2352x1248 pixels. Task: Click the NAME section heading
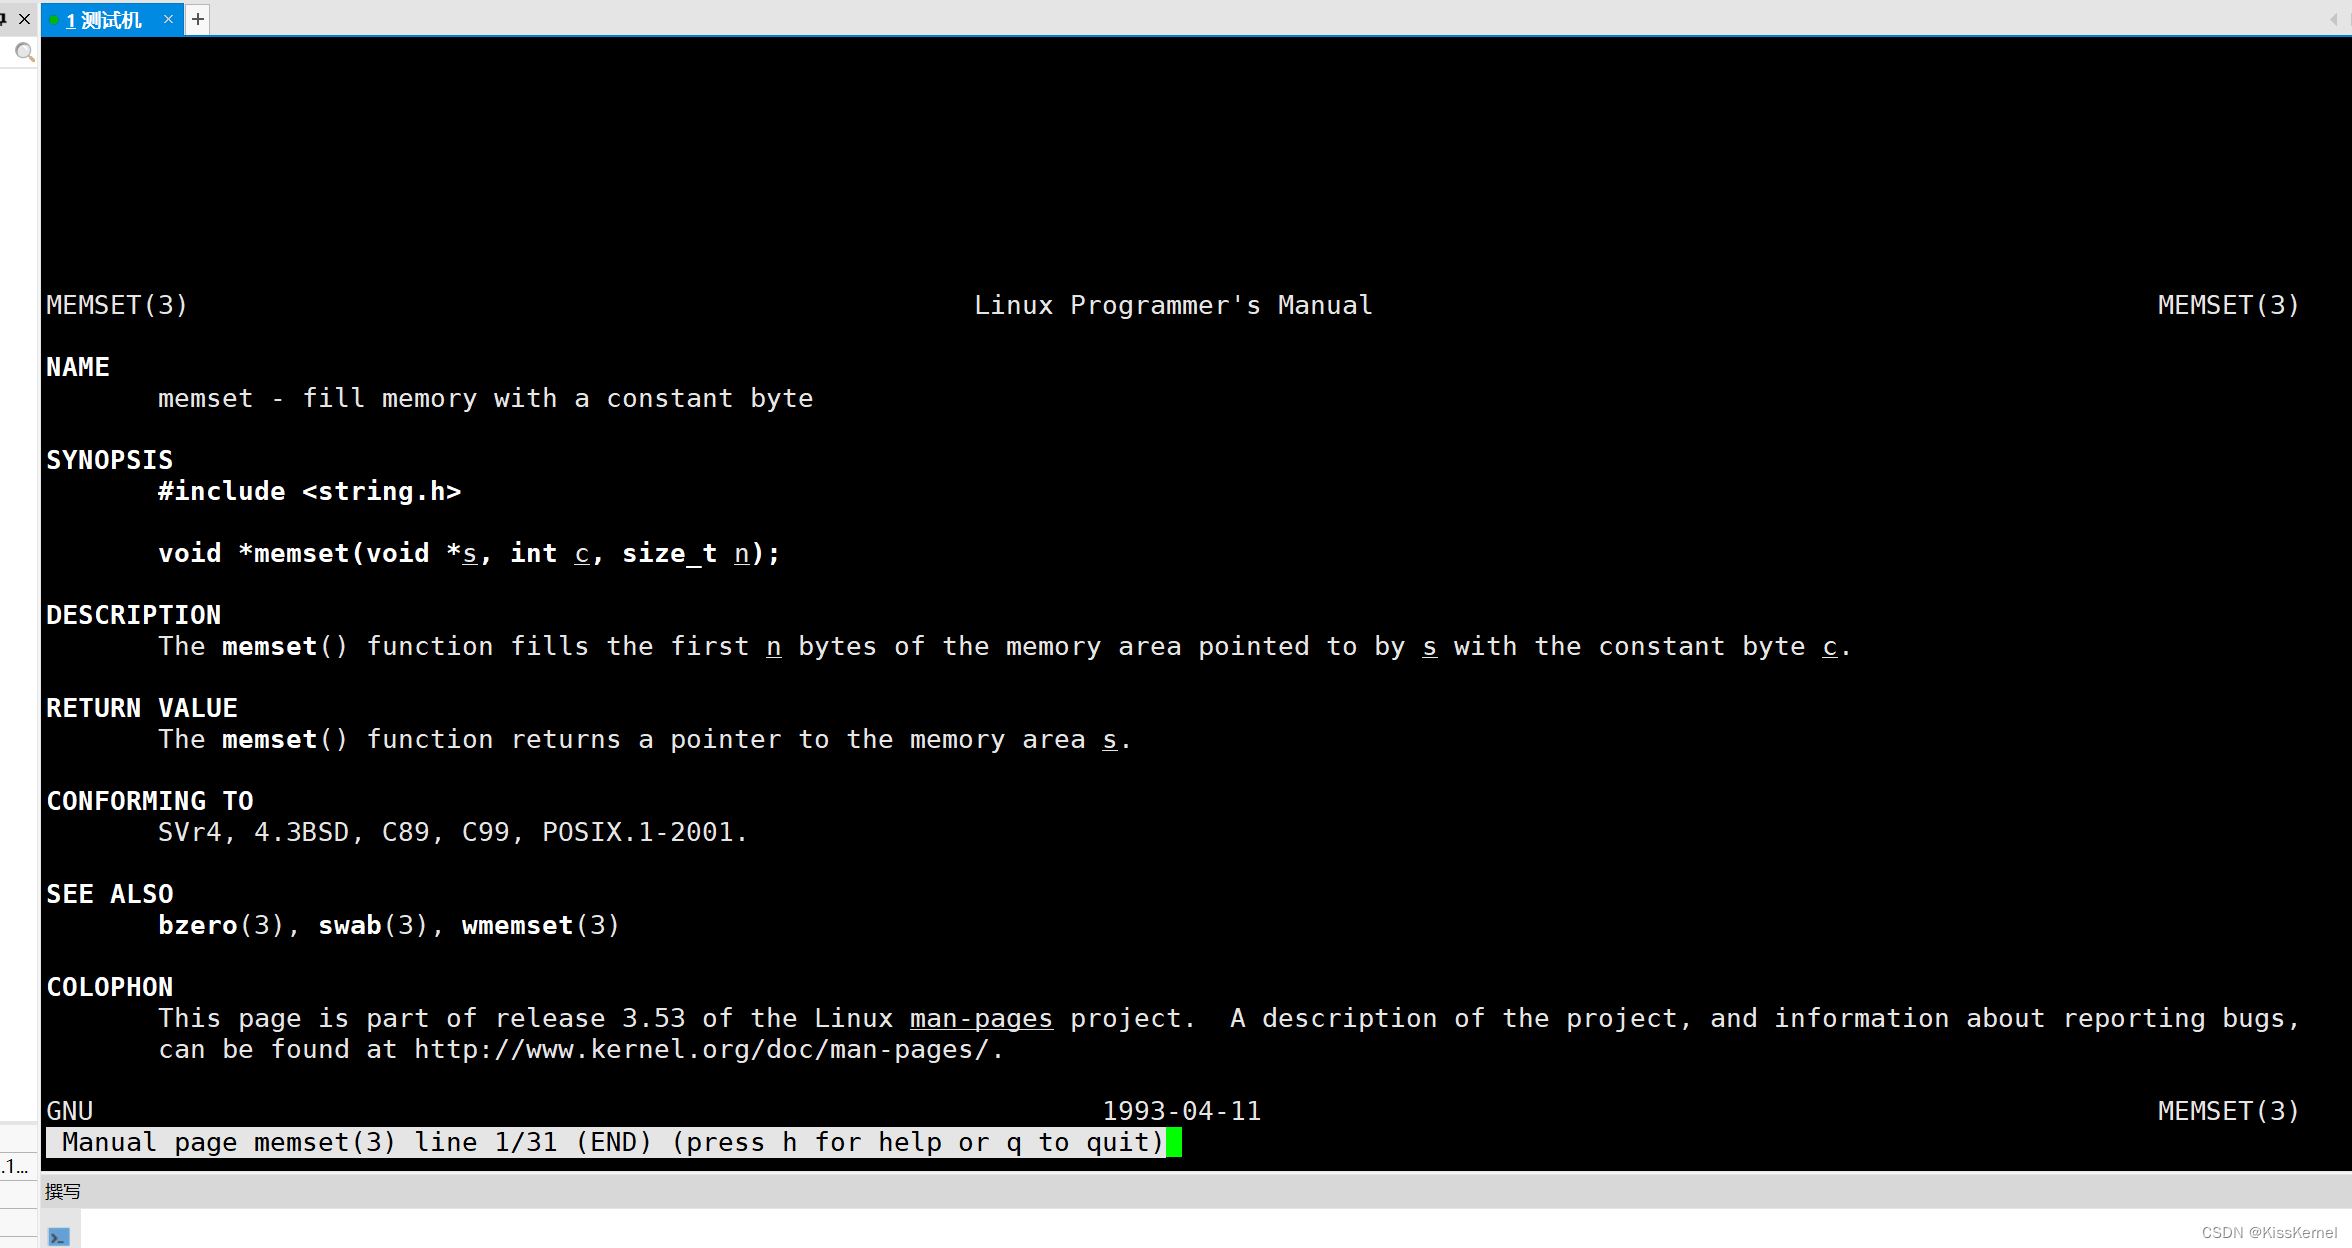[x=78, y=367]
